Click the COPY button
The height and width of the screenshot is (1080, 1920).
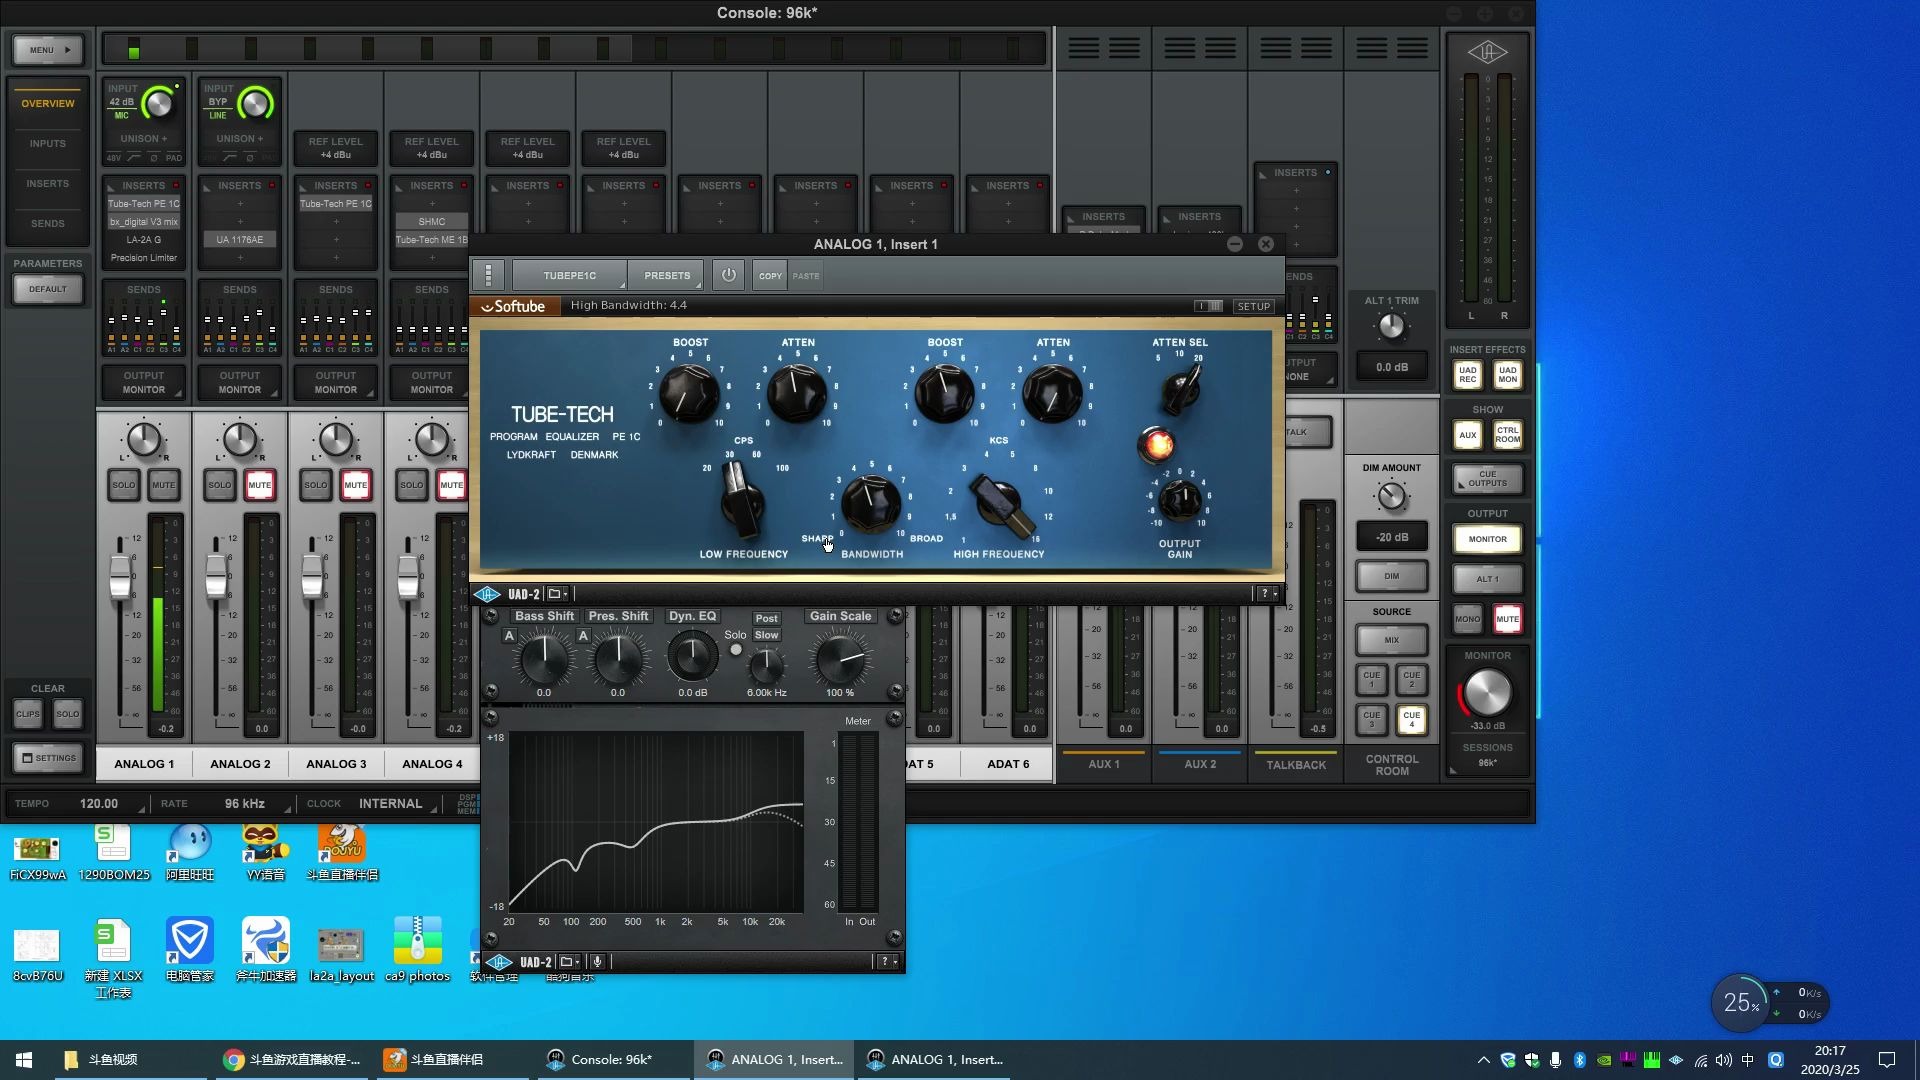tap(770, 276)
